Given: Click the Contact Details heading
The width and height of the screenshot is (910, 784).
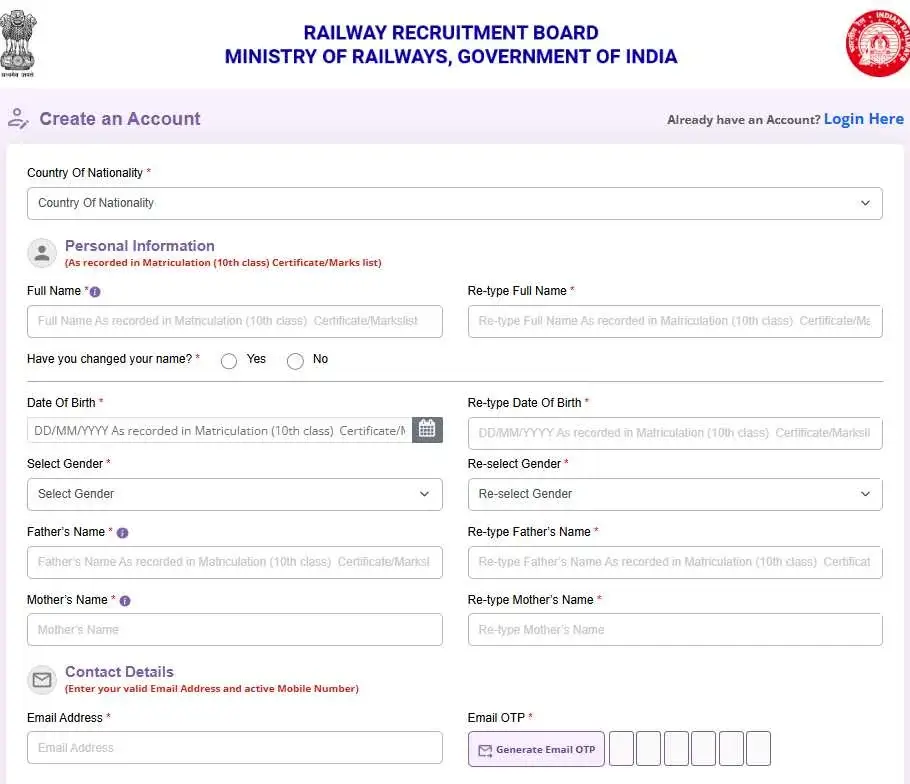Looking at the screenshot, I should 119,671.
